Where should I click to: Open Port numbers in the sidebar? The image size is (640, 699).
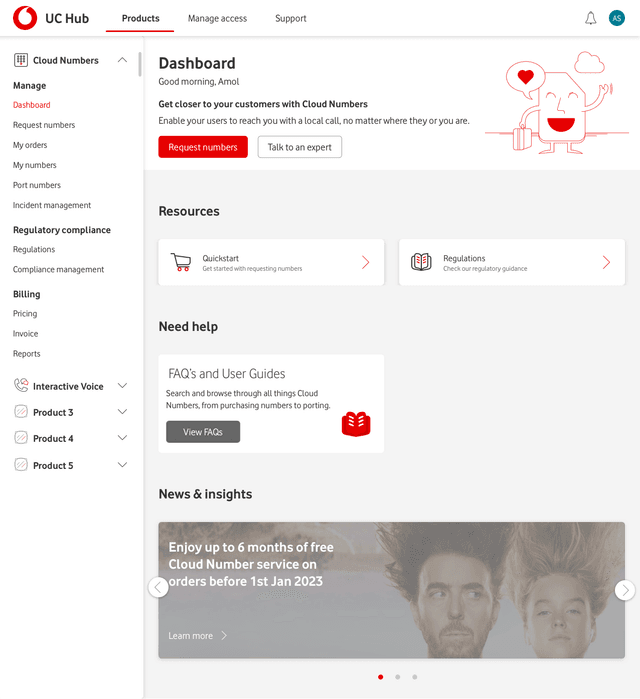point(37,185)
